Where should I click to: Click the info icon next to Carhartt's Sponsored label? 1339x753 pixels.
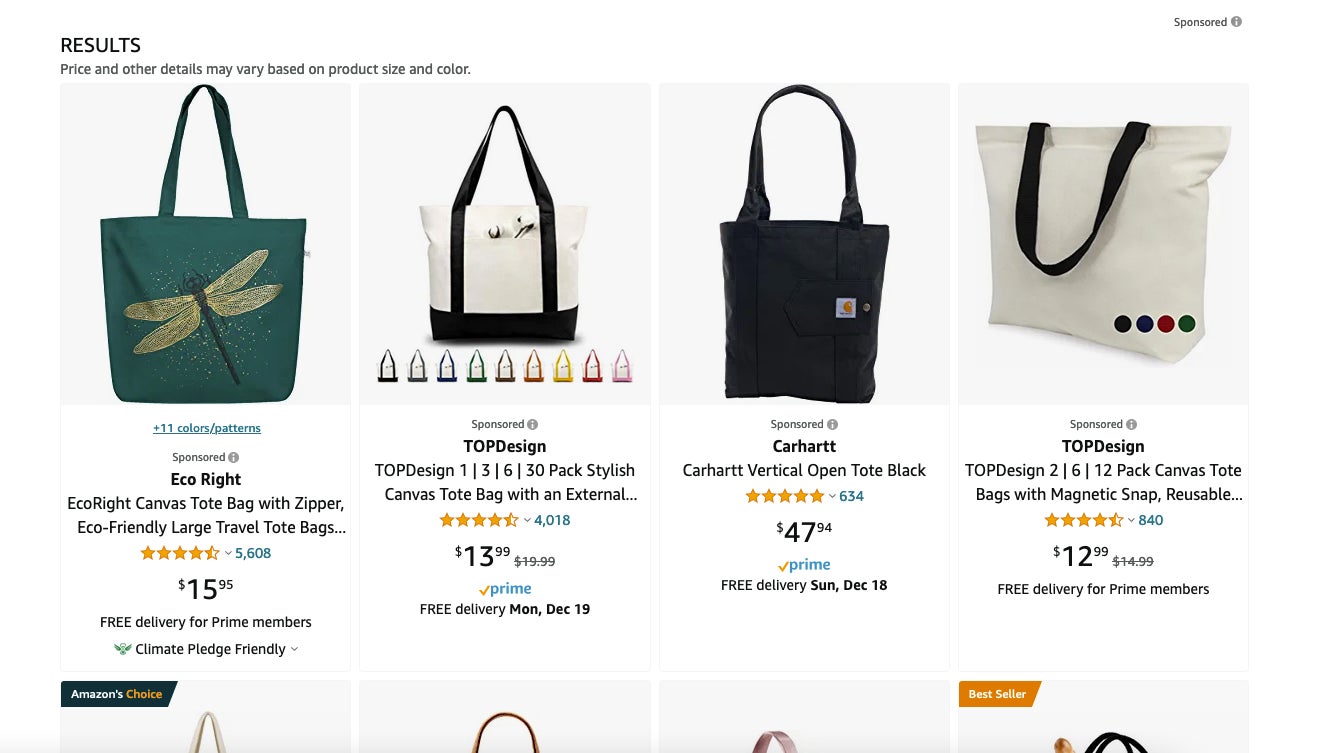coord(832,423)
